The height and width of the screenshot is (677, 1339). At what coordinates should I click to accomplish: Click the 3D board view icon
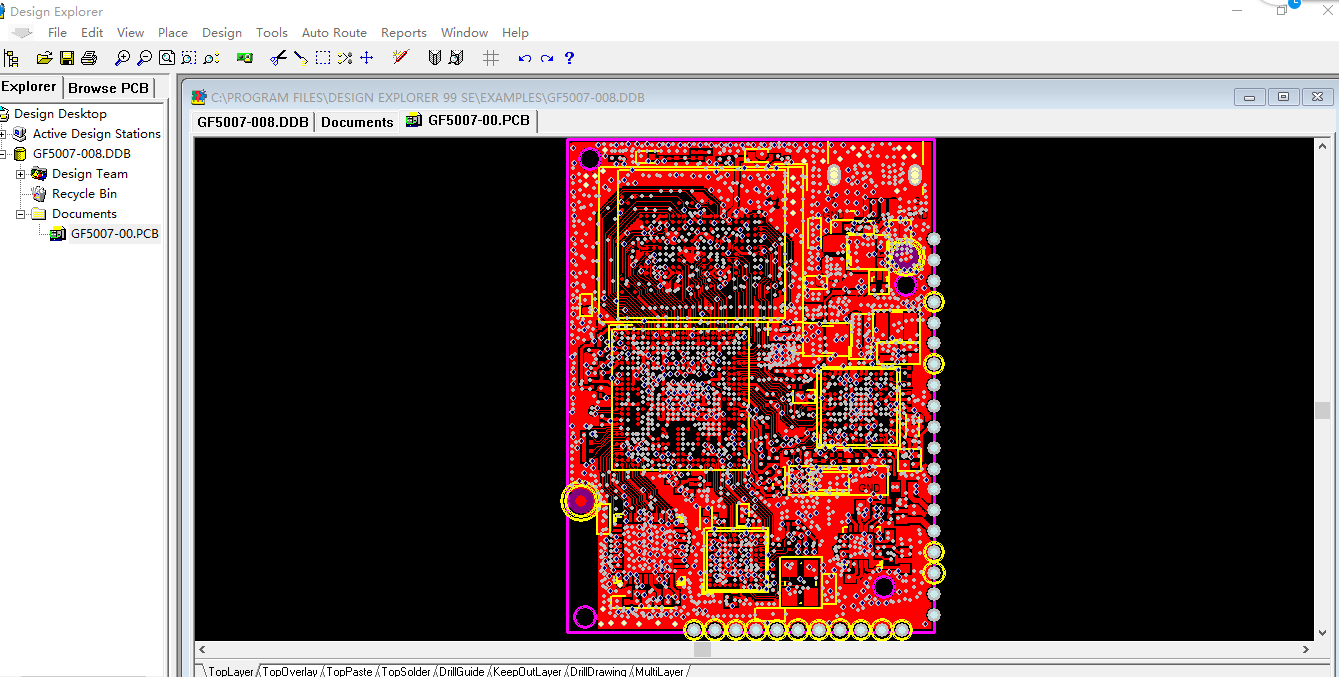[x=244, y=58]
